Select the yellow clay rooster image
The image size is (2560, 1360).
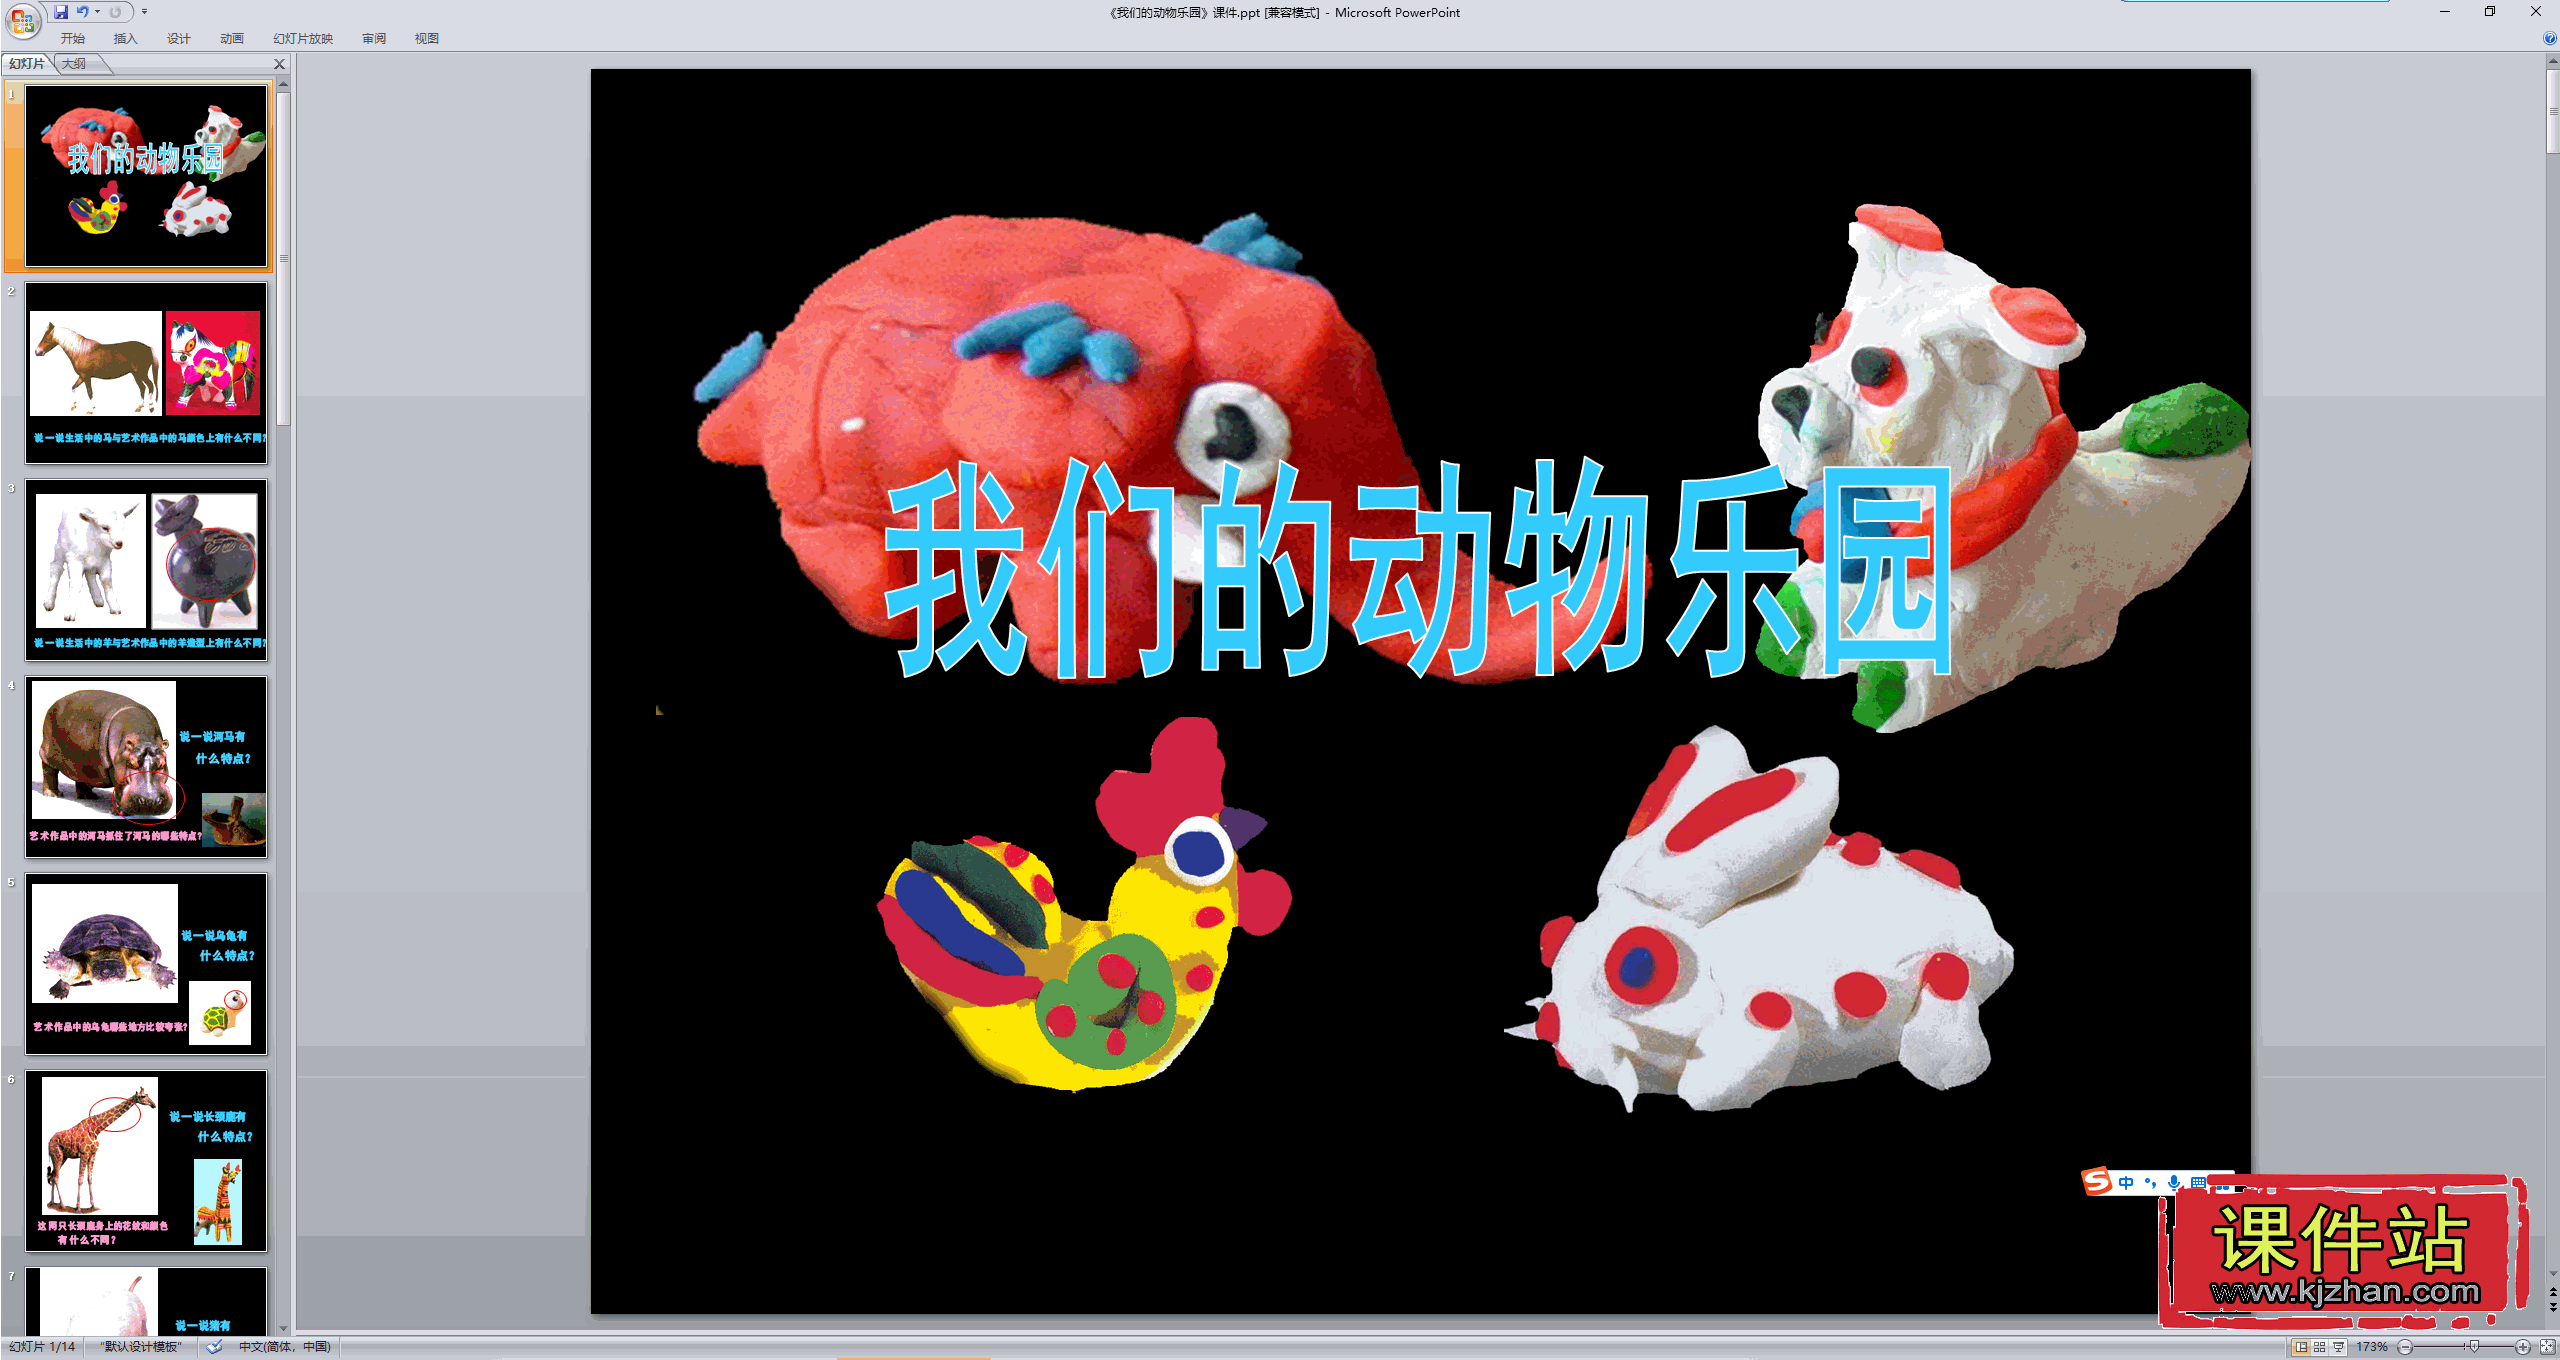point(1085,905)
